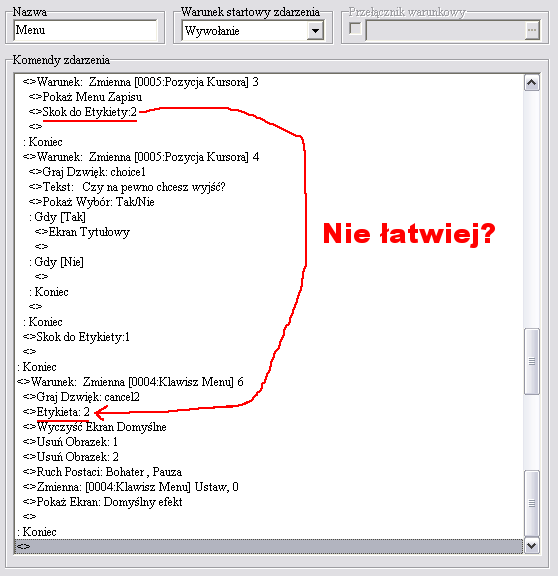Screen dimensions: 558x576
Task: Click the ellipsis button for conditional switch
Action: tap(532, 30)
